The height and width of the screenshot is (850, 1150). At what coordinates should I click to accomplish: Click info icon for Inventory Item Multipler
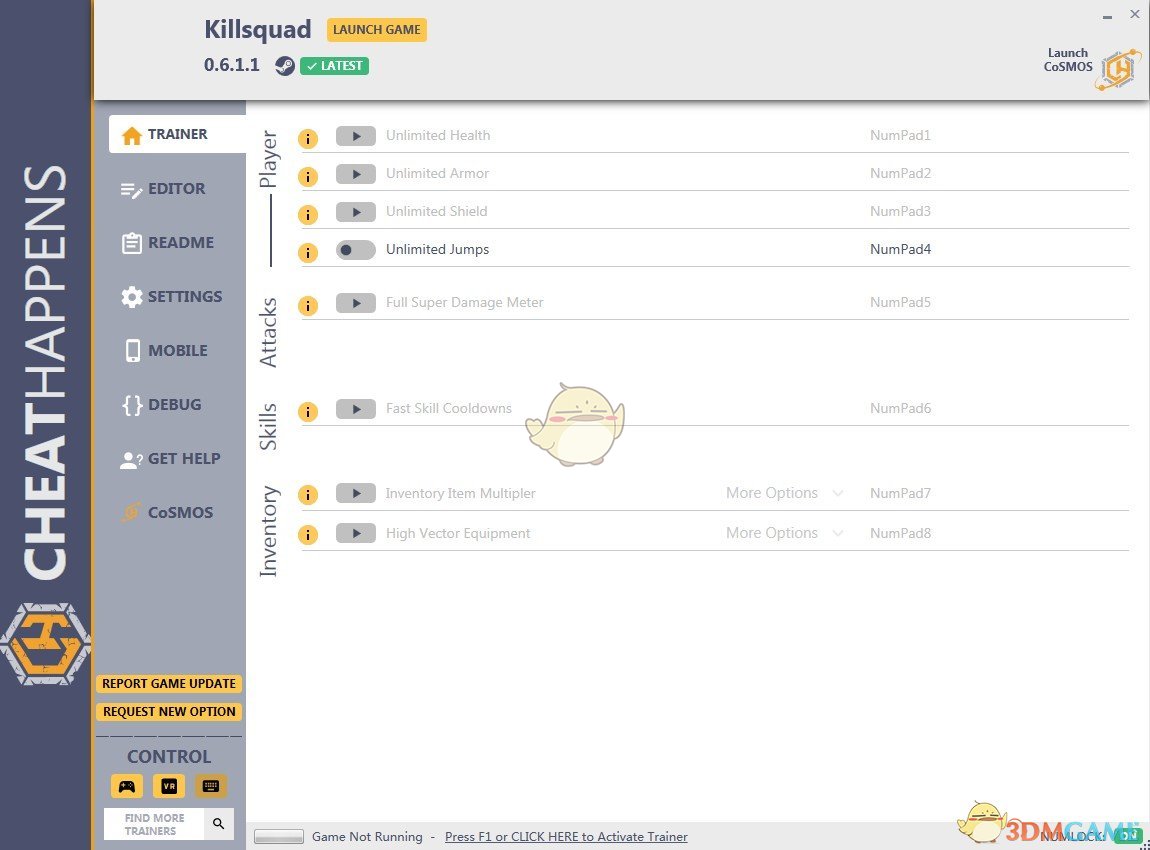(x=308, y=495)
